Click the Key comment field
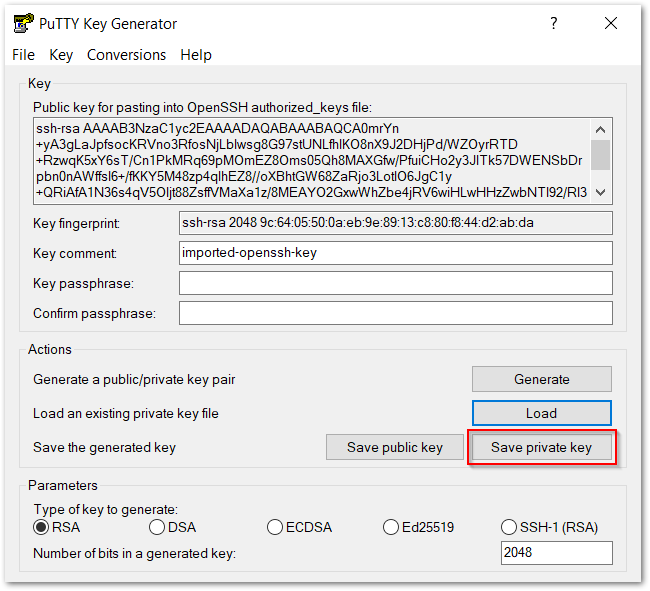650x591 pixels. (395, 253)
